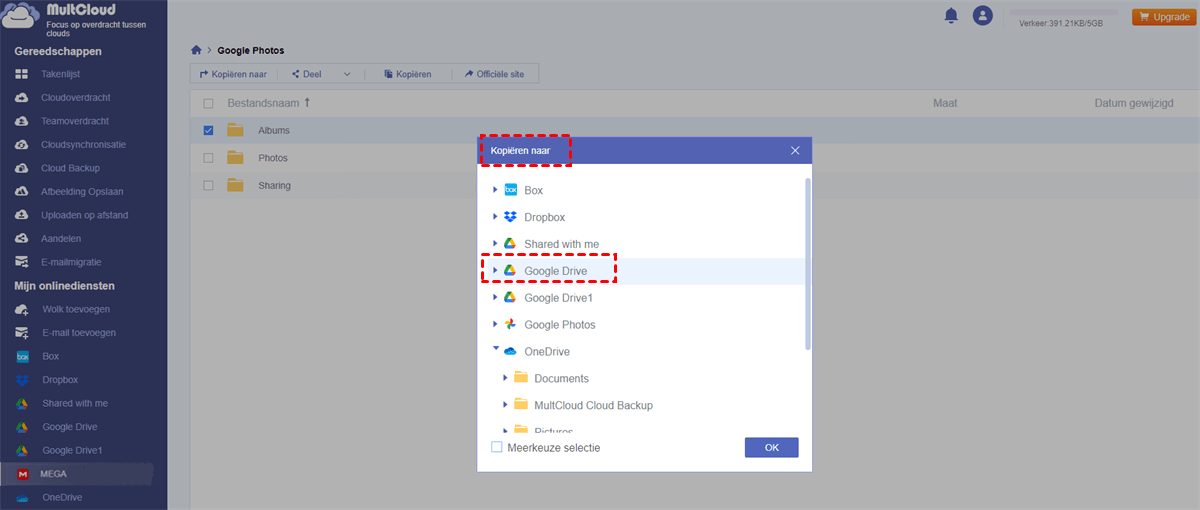Check the Photos row checkbox
This screenshot has height=510, width=1200.
tap(208, 158)
